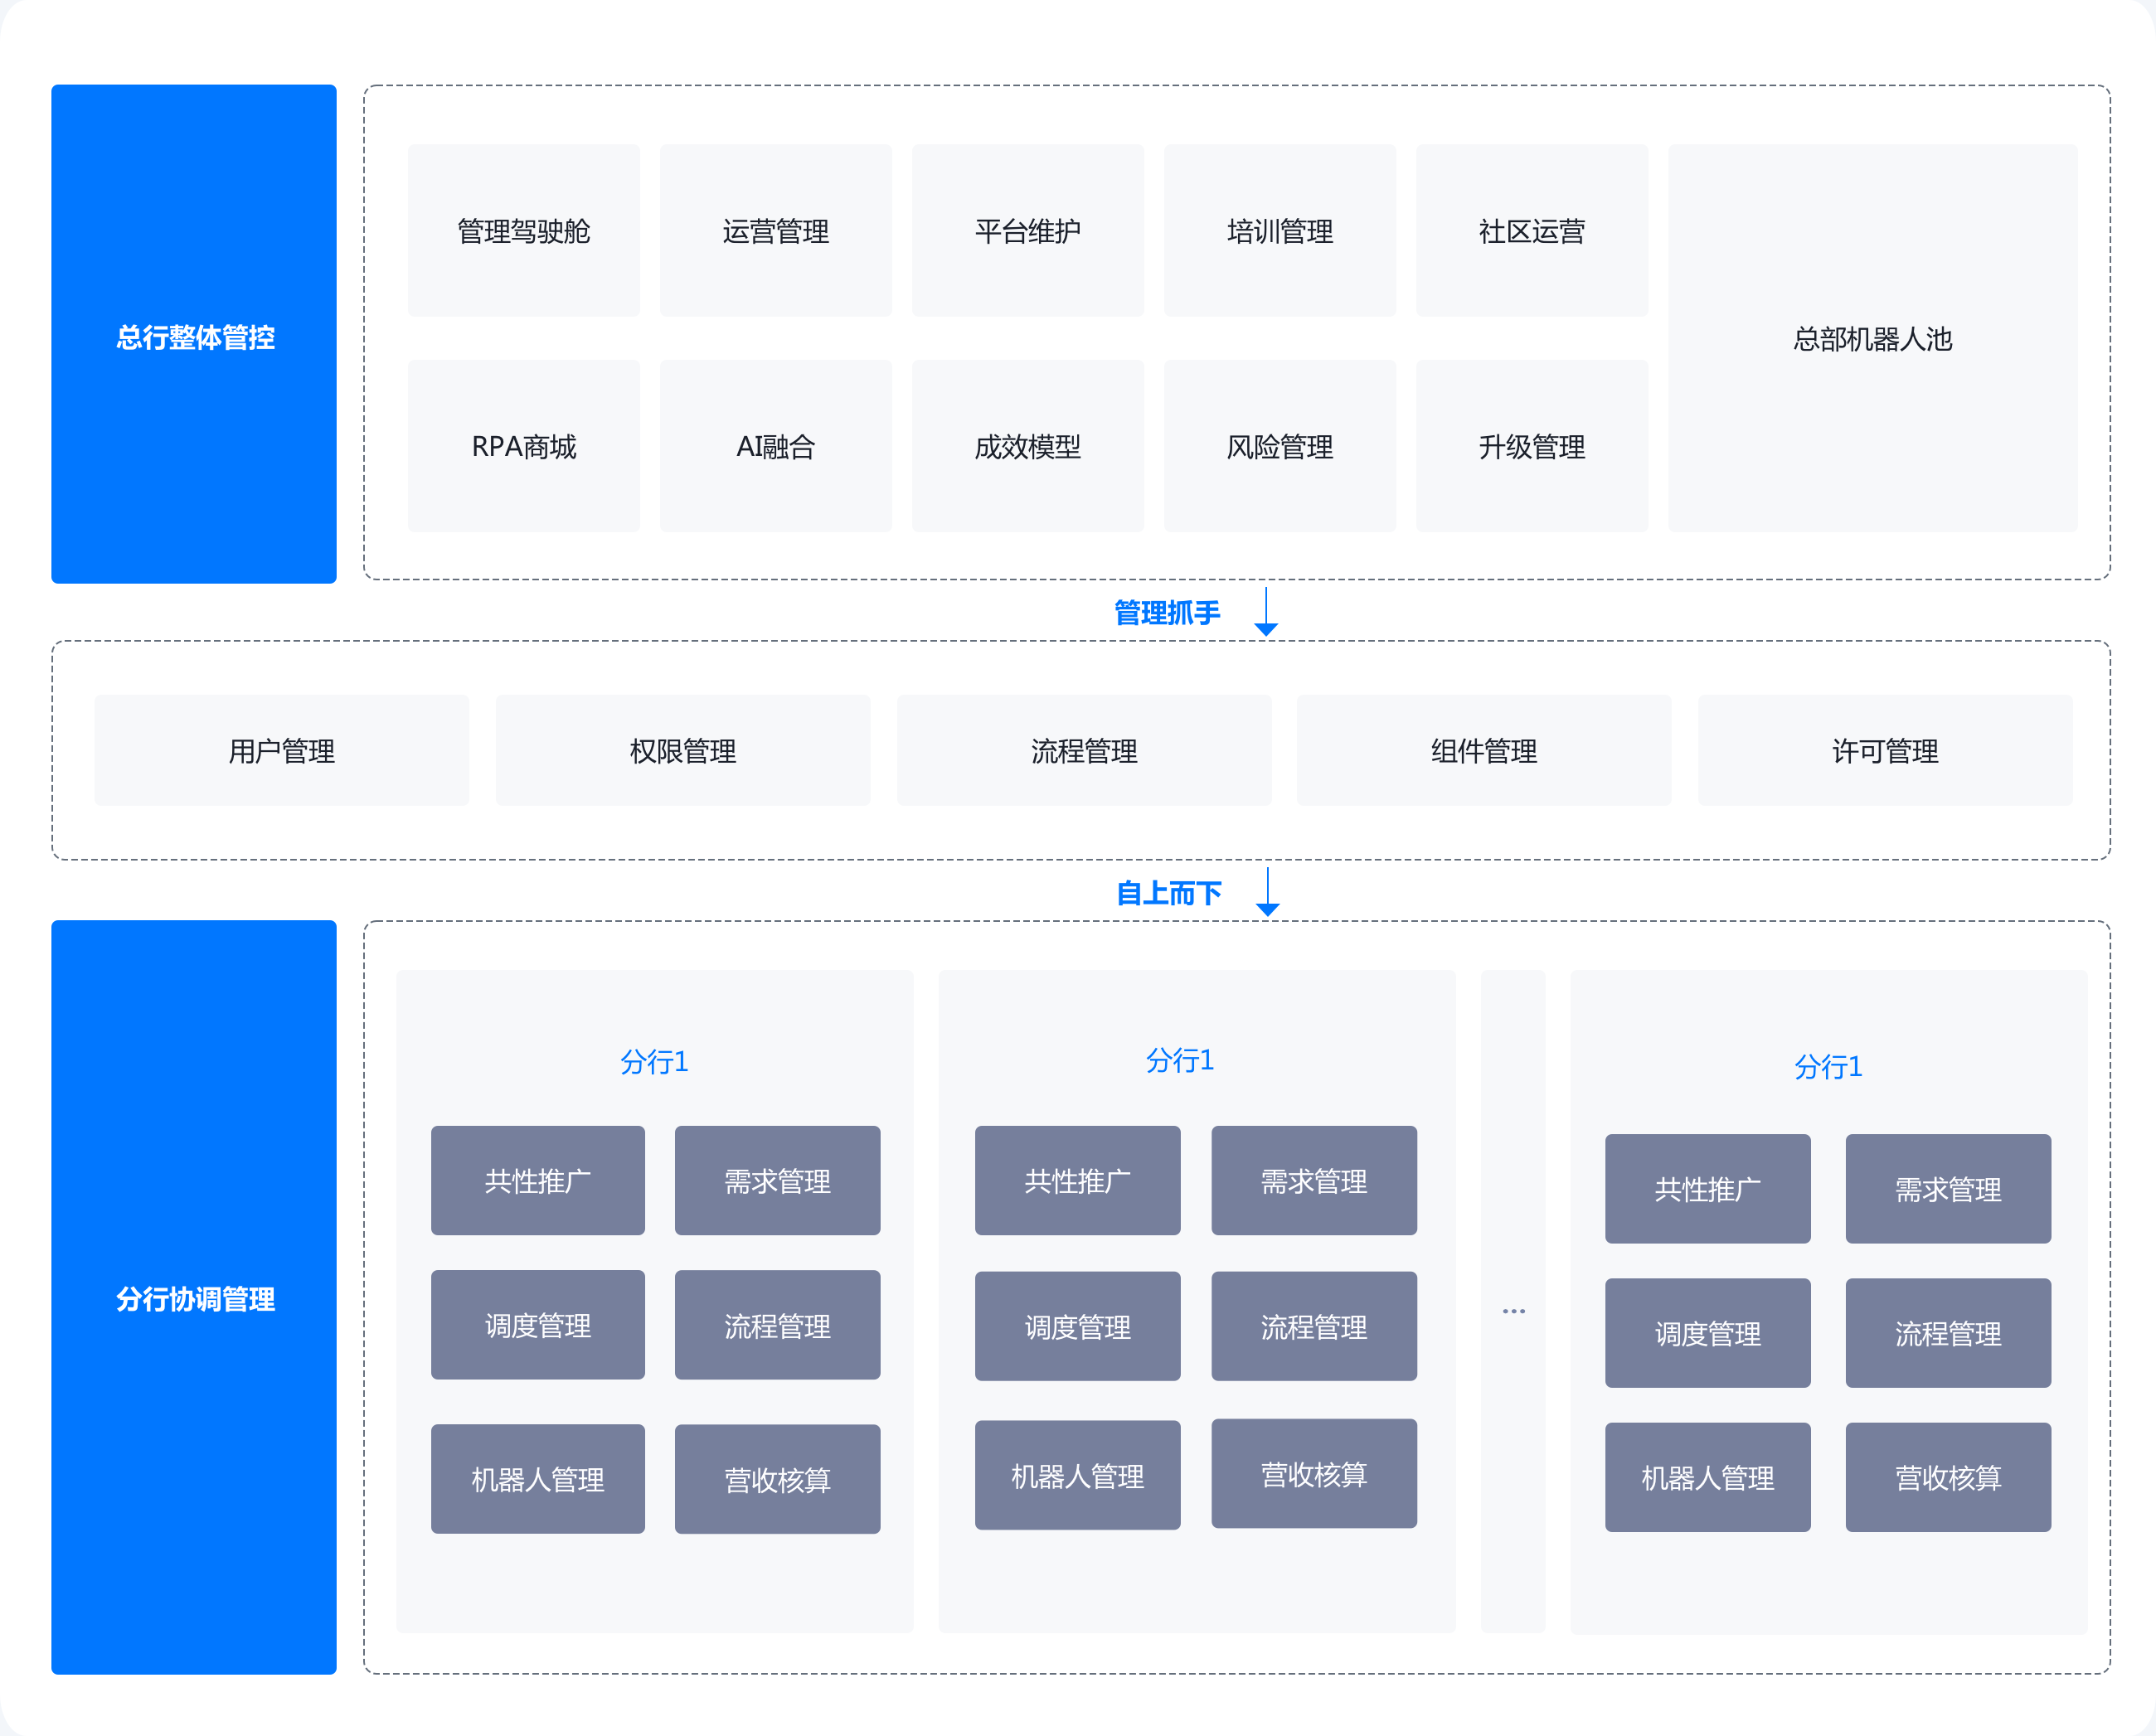
Task: Click the AI融合 box
Action: pos(775,446)
